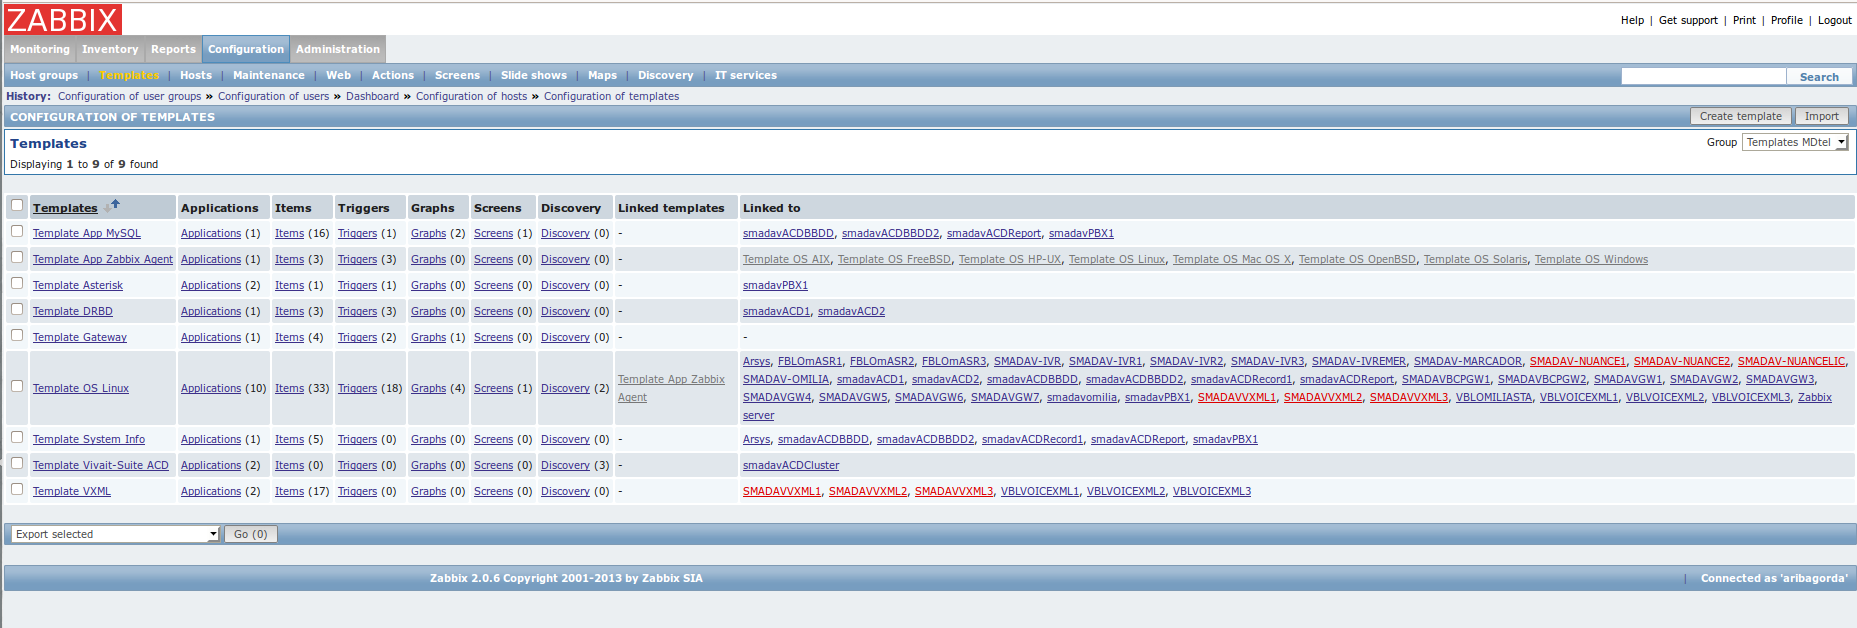The image size is (1857, 628).
Task: Switch to the Inventory tab
Action: tap(110, 49)
